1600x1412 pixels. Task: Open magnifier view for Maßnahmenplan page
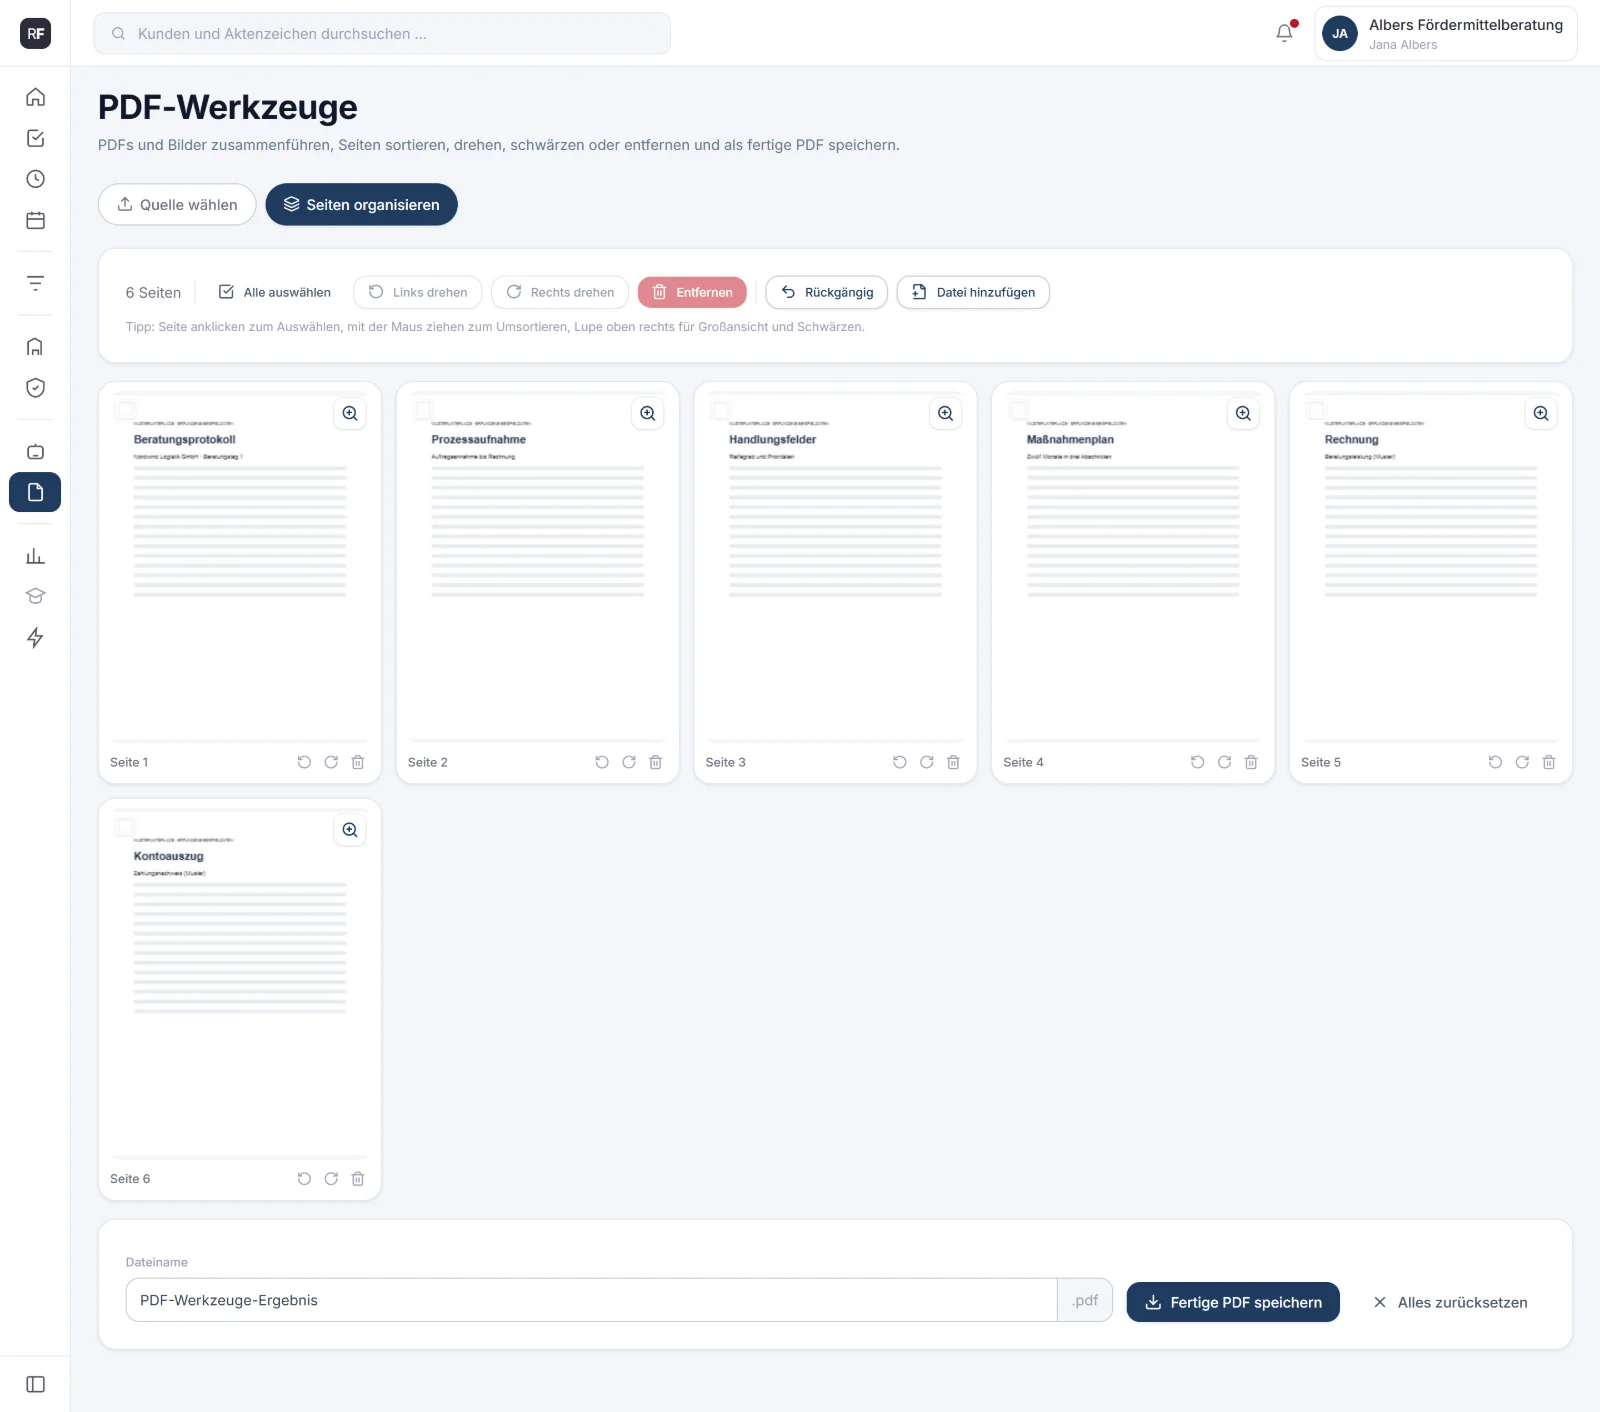tap(1243, 413)
